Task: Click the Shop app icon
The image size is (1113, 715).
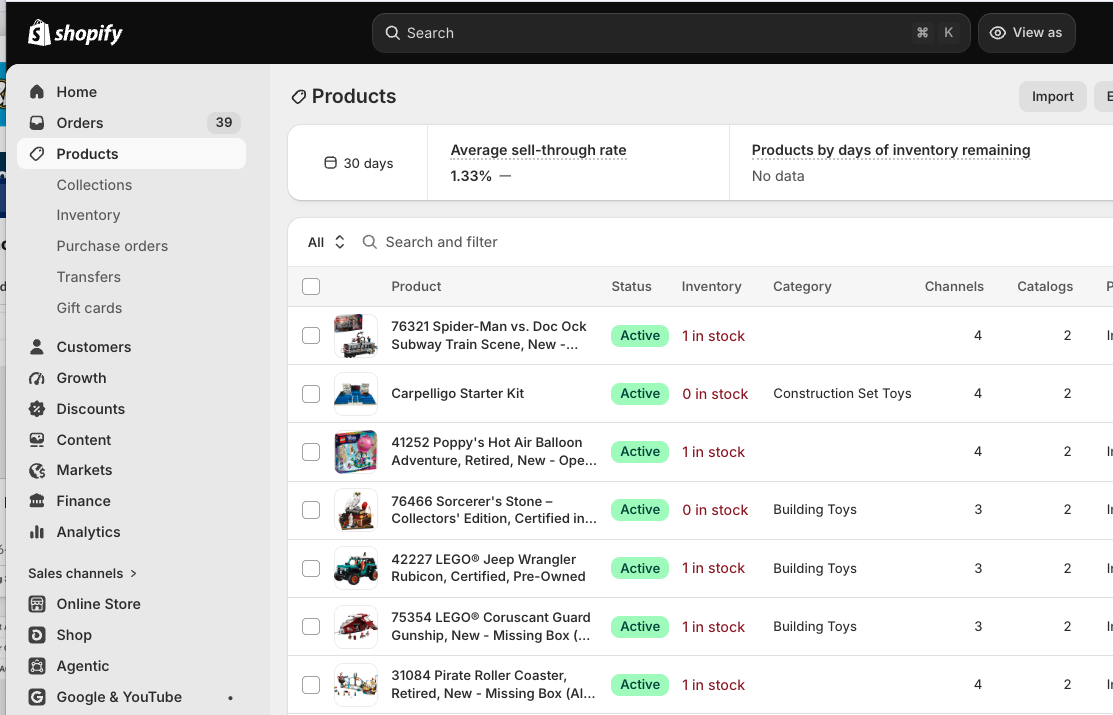Action: (x=37, y=635)
